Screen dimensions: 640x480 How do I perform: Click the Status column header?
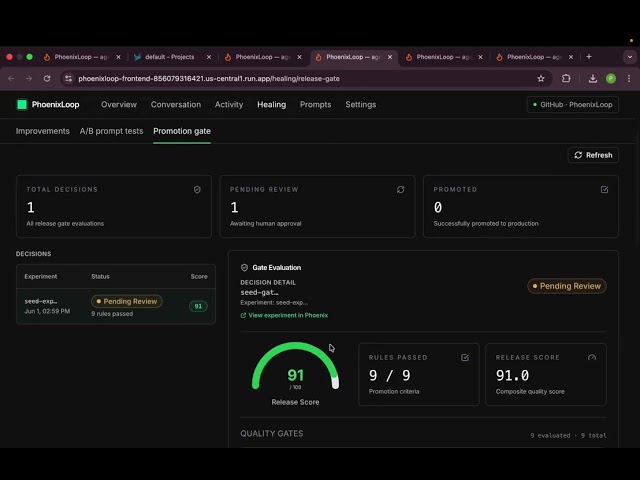pyautogui.click(x=100, y=276)
